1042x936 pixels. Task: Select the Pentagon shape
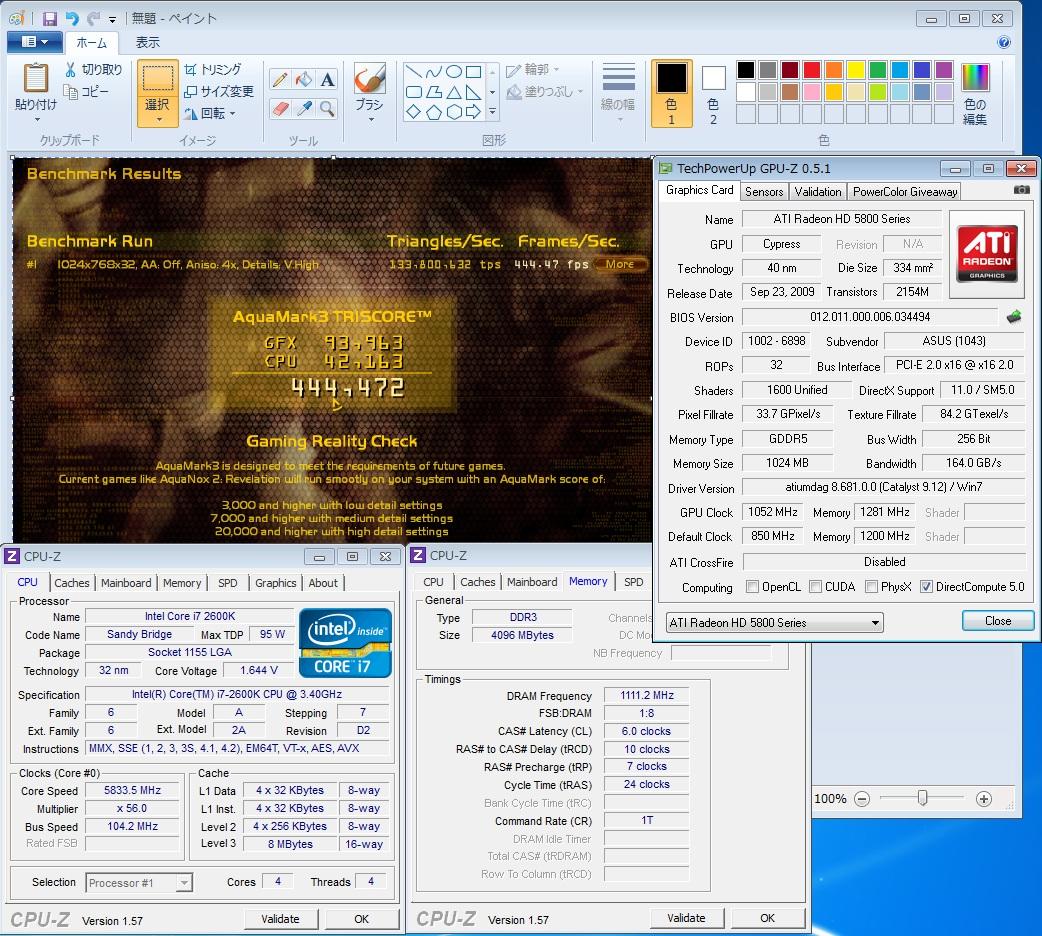[x=433, y=112]
